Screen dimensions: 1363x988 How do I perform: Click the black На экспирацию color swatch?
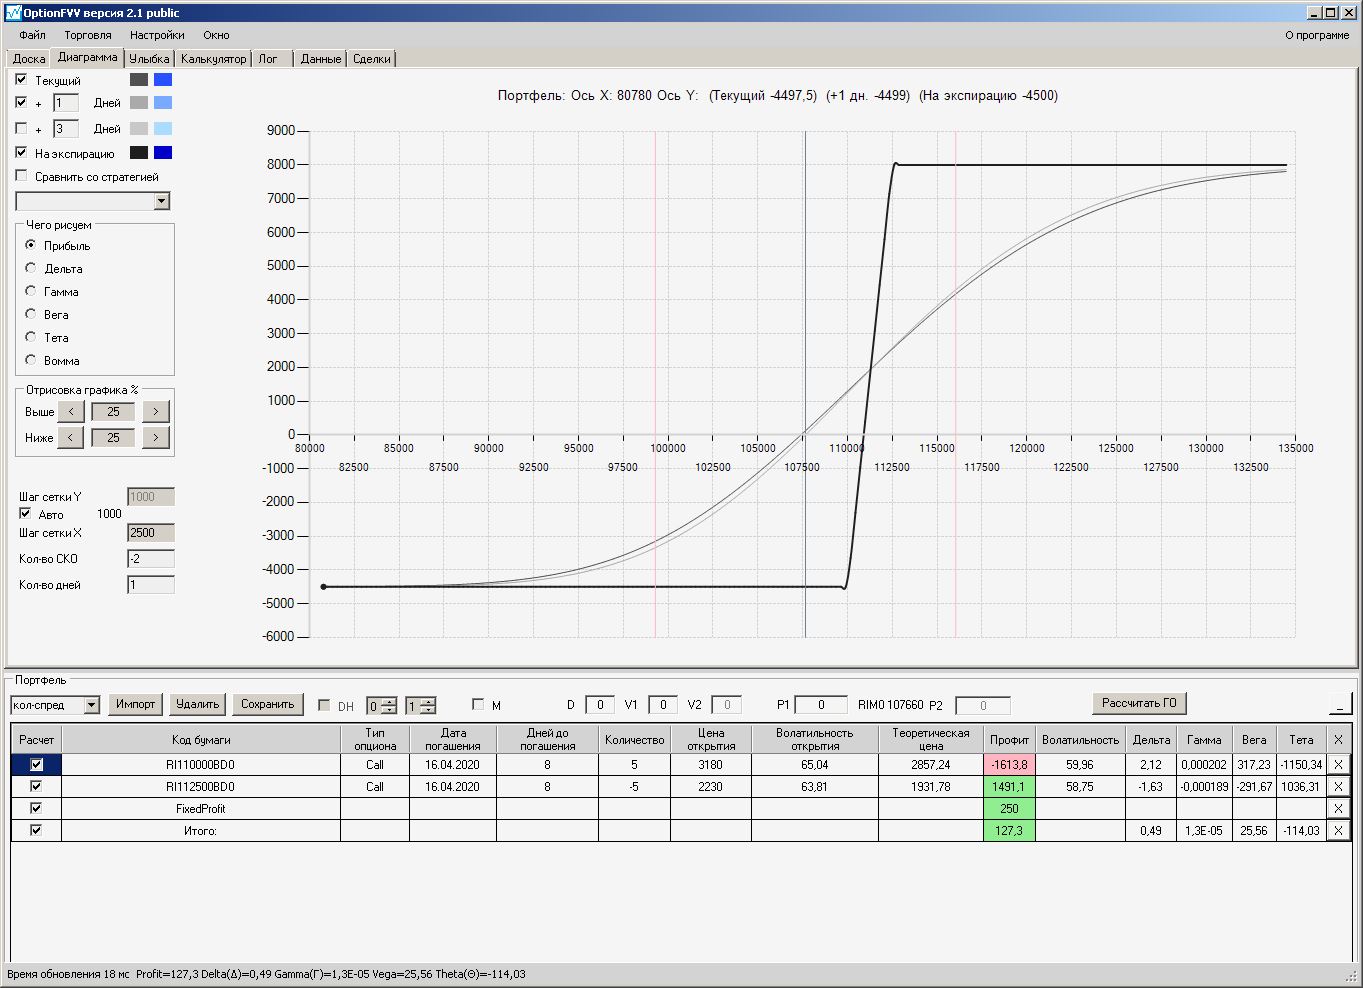[x=139, y=153]
